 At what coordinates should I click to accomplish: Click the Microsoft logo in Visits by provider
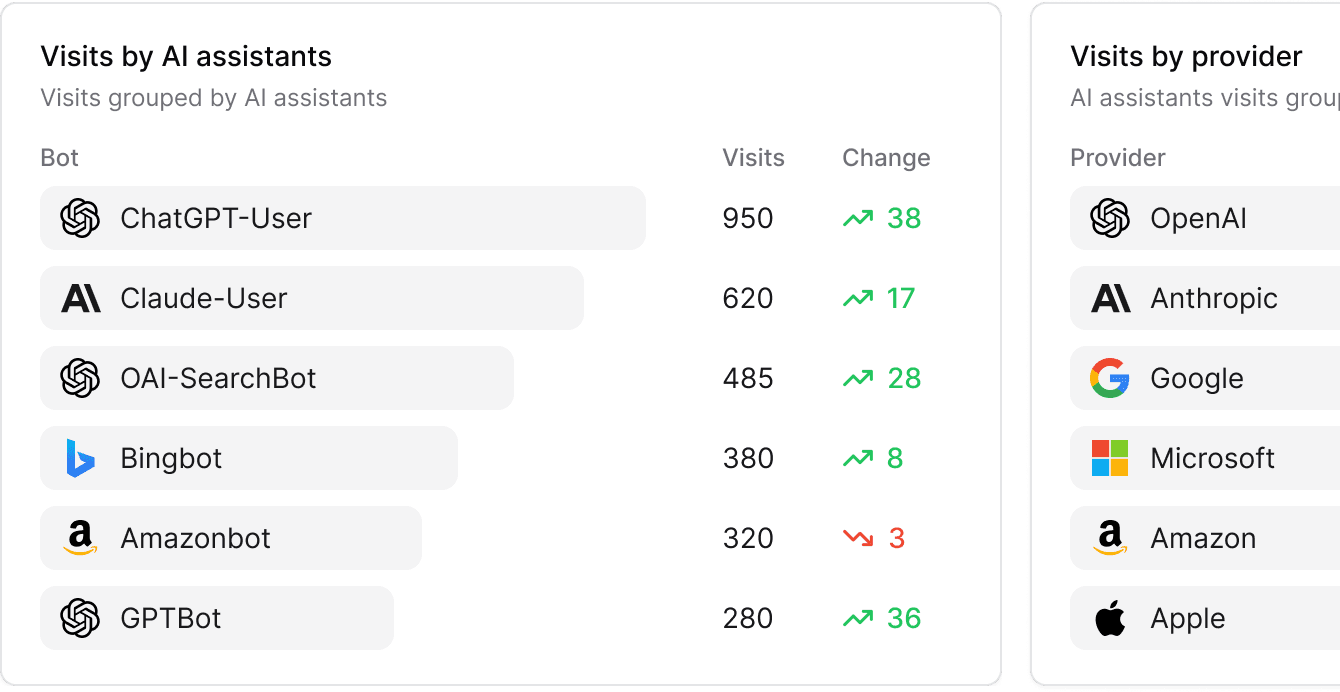(1110, 458)
